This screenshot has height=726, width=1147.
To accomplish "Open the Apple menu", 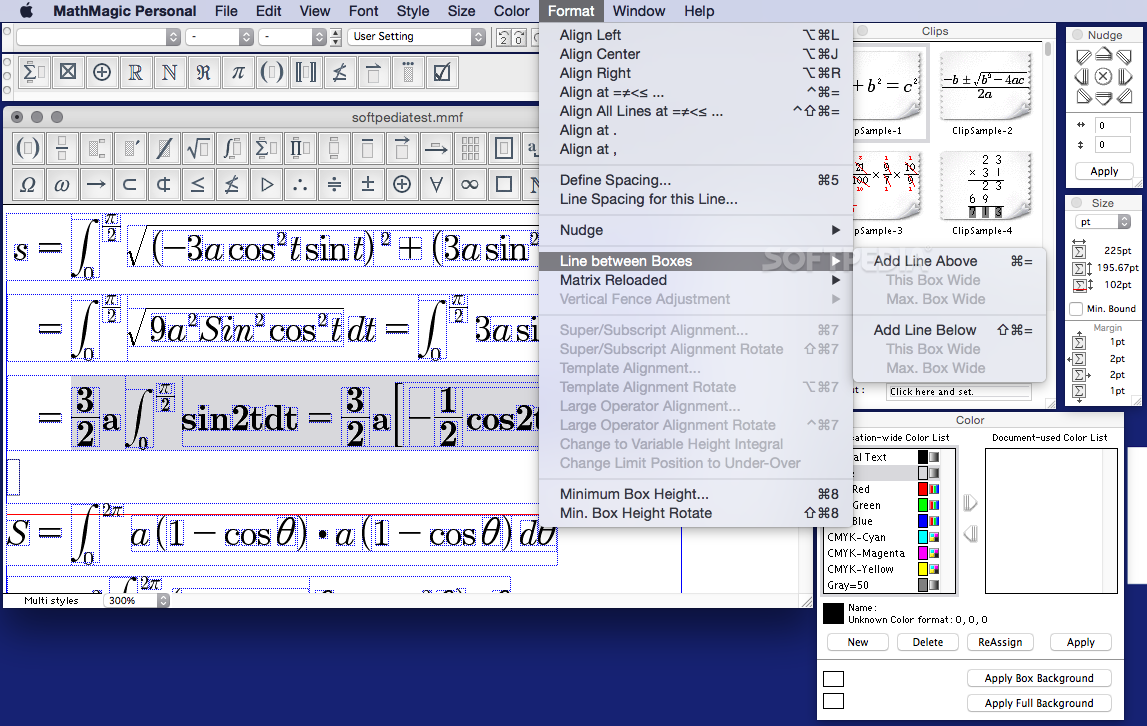I will (26, 11).
